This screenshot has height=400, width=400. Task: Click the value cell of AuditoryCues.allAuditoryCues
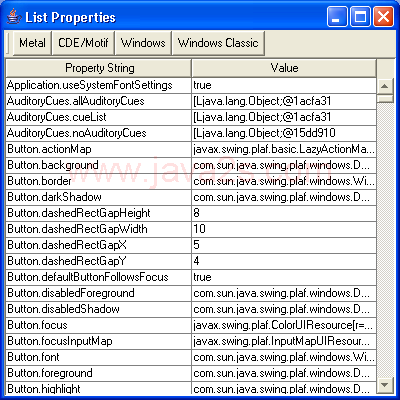[x=284, y=101]
